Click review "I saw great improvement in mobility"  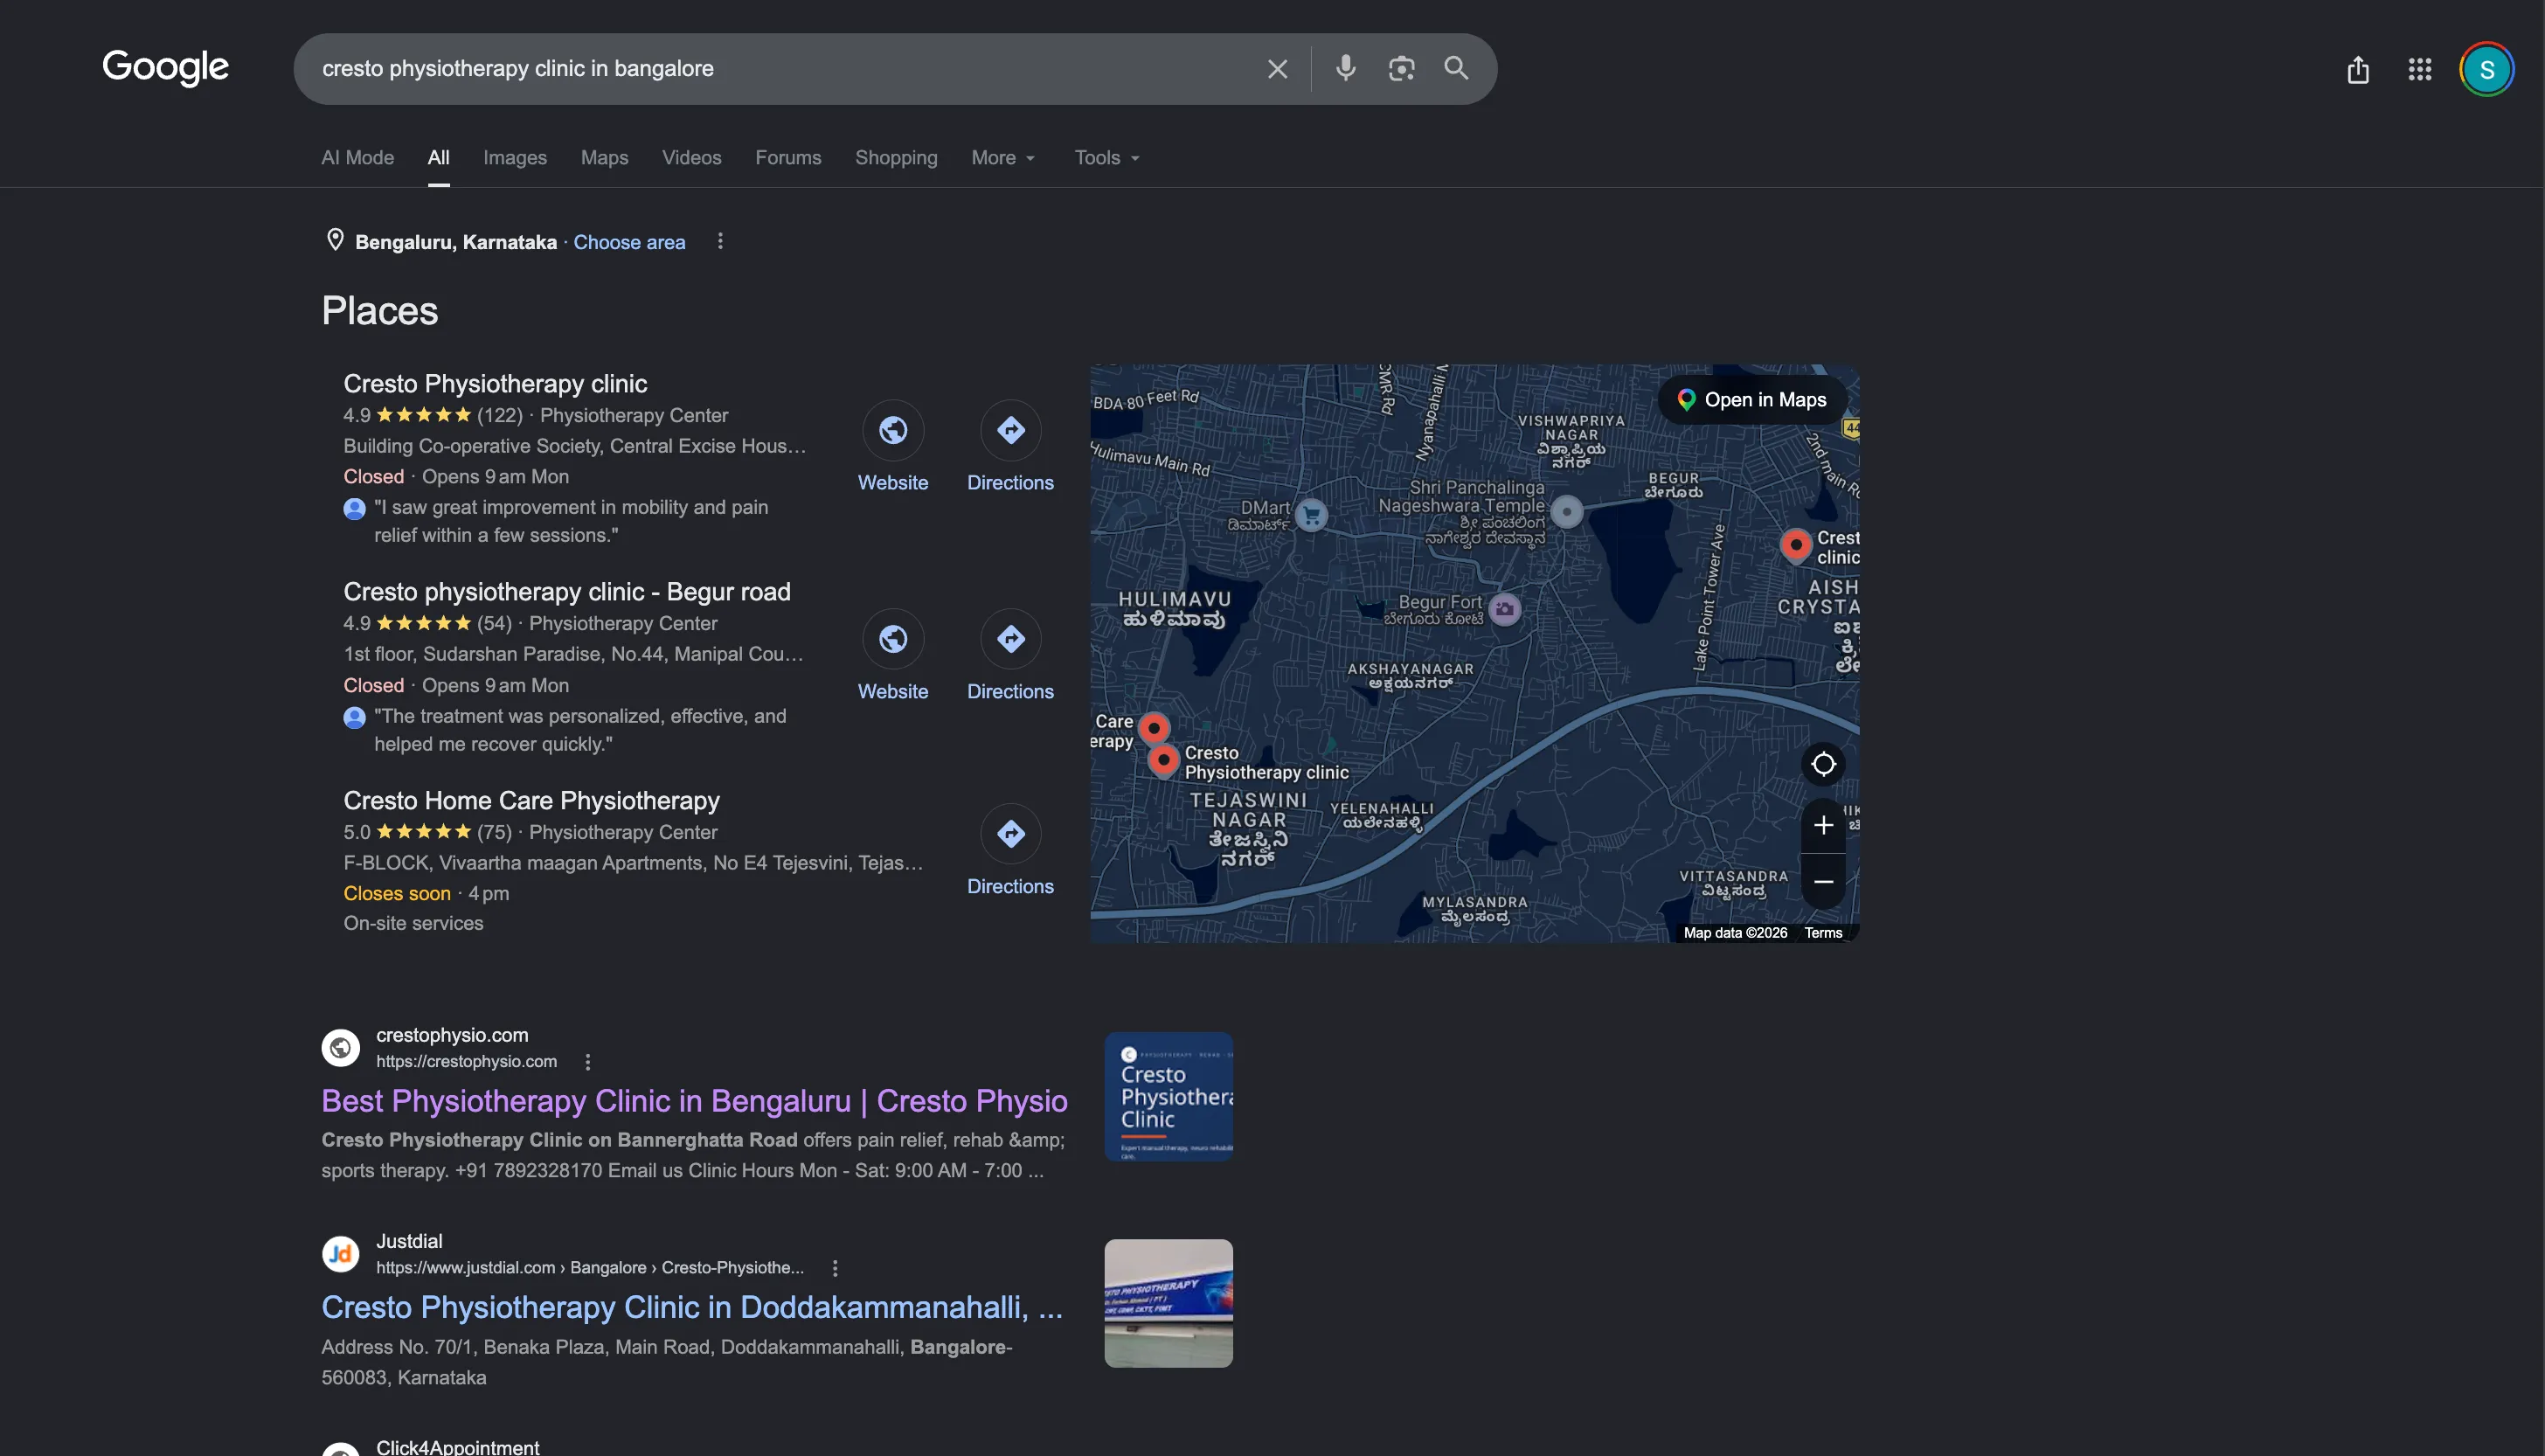571,521
